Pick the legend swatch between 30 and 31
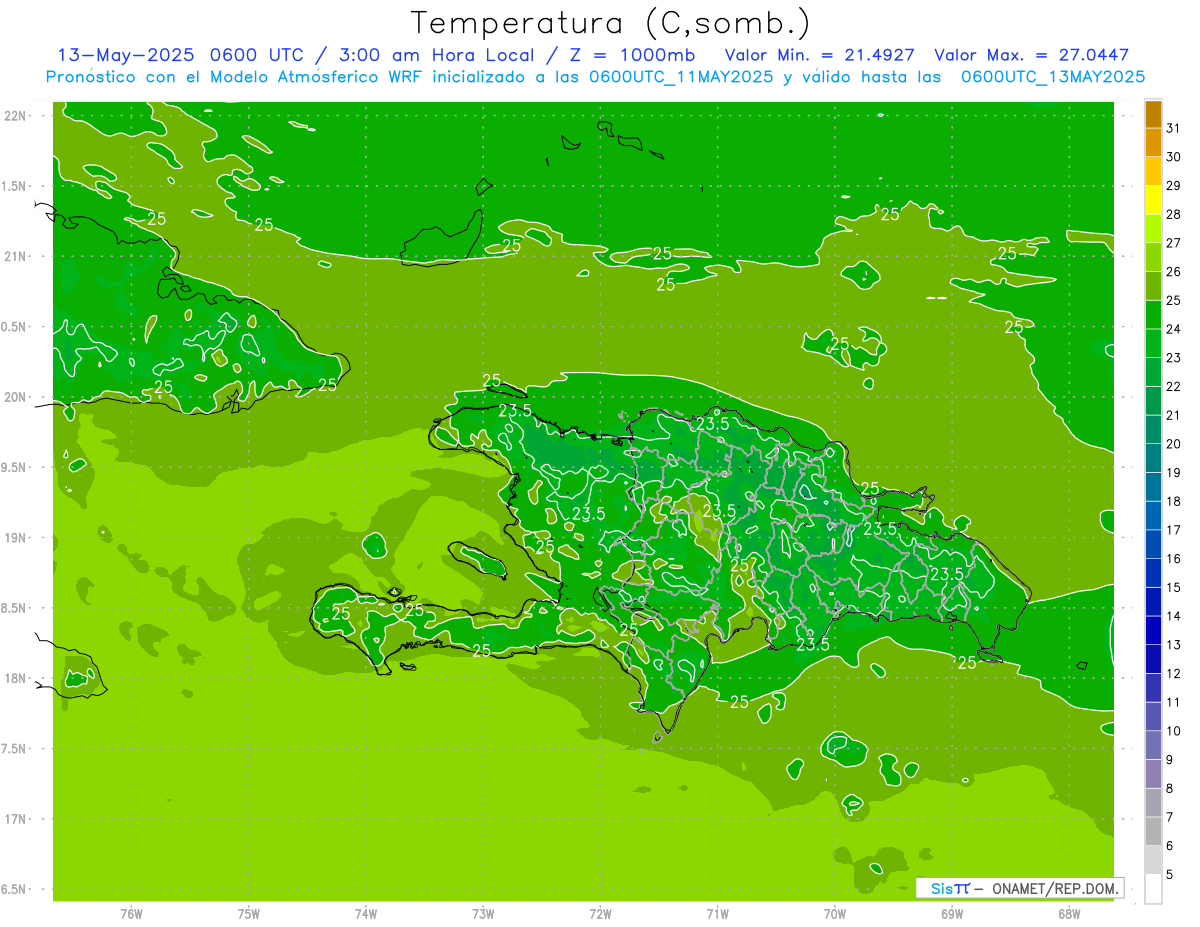Viewport: 1200px width, 927px height. tap(1153, 143)
